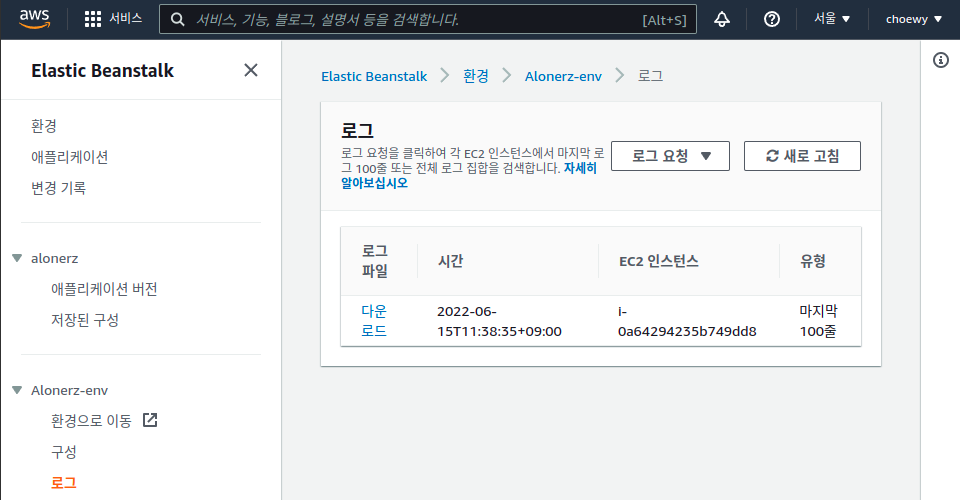Click the timestamp 2022-06-15T11:38:35+09:00
The image size is (960, 500).
click(499, 321)
